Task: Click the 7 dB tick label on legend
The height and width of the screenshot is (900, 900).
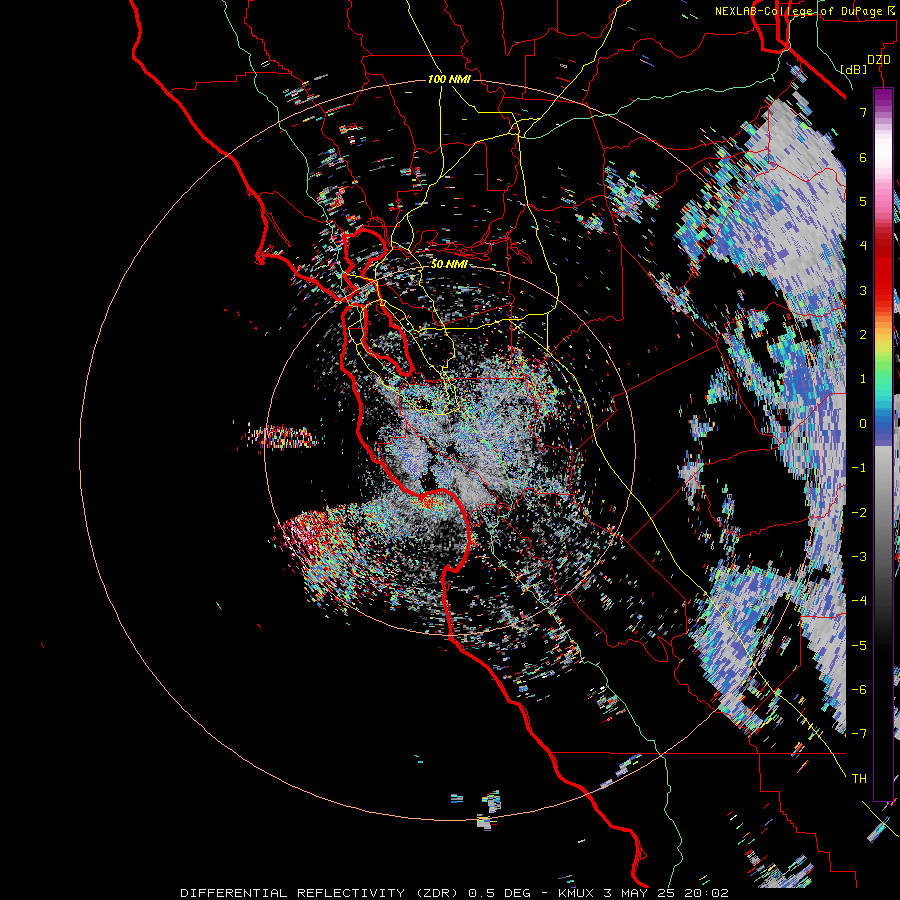Action: pos(863,112)
